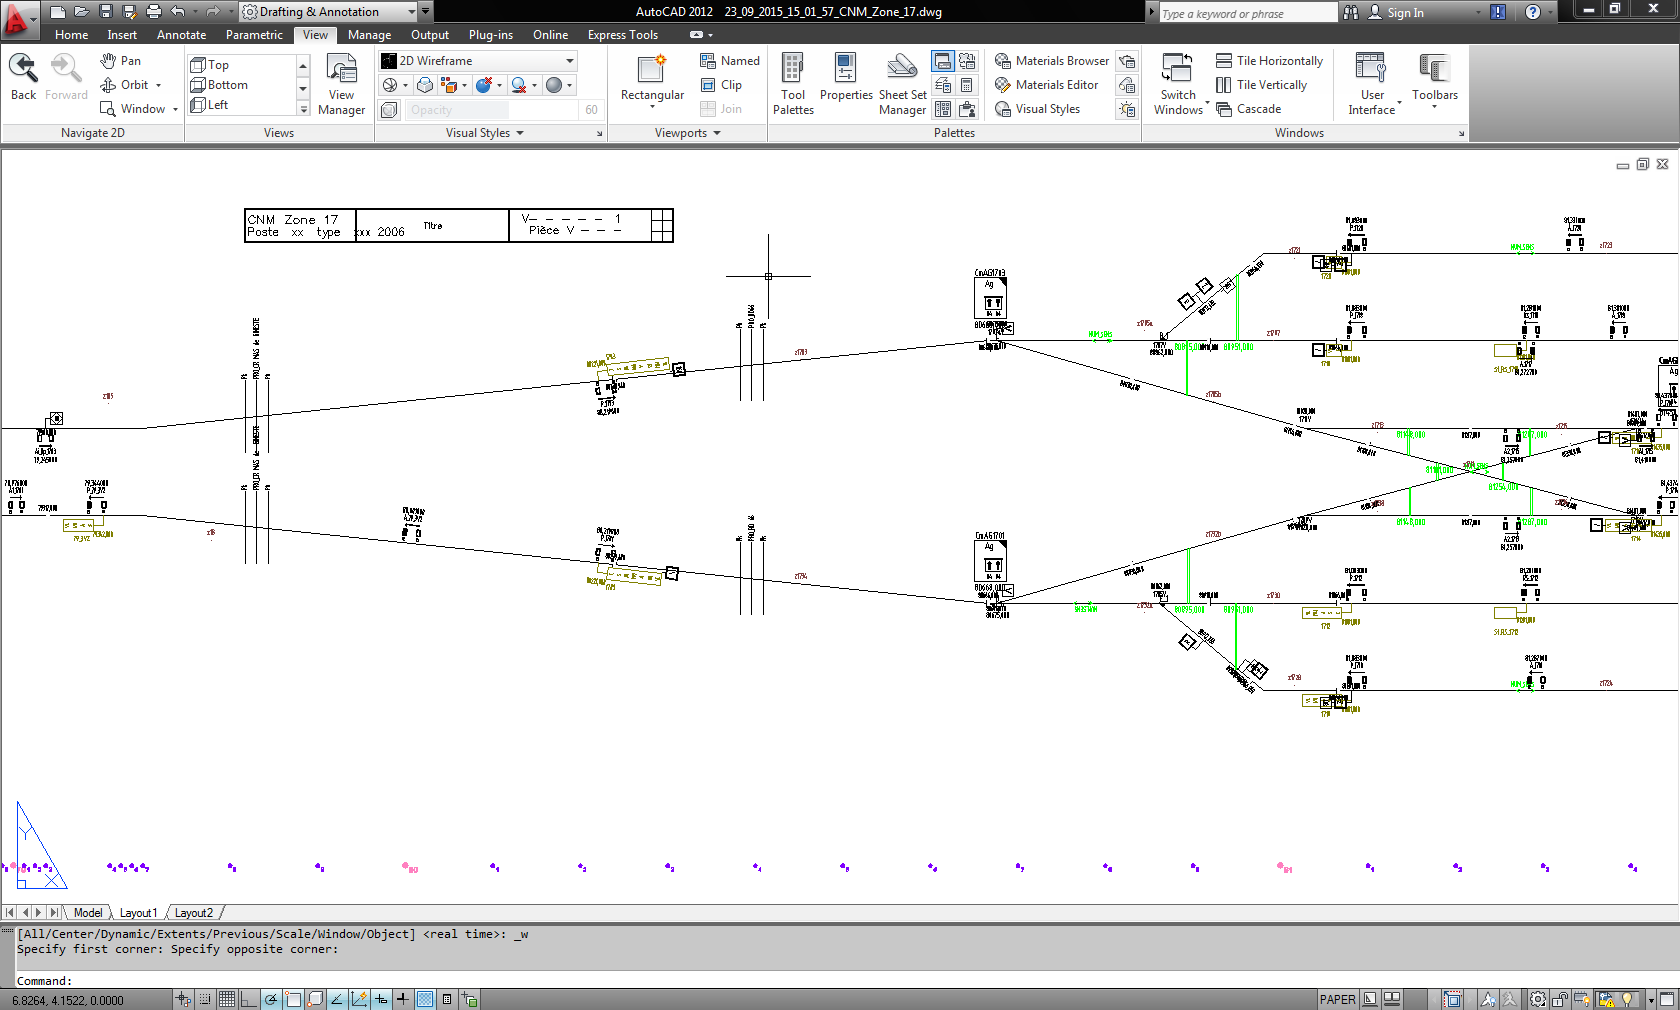Switch to the Manage ribbon tab
The image size is (1680, 1010).
click(x=369, y=35)
